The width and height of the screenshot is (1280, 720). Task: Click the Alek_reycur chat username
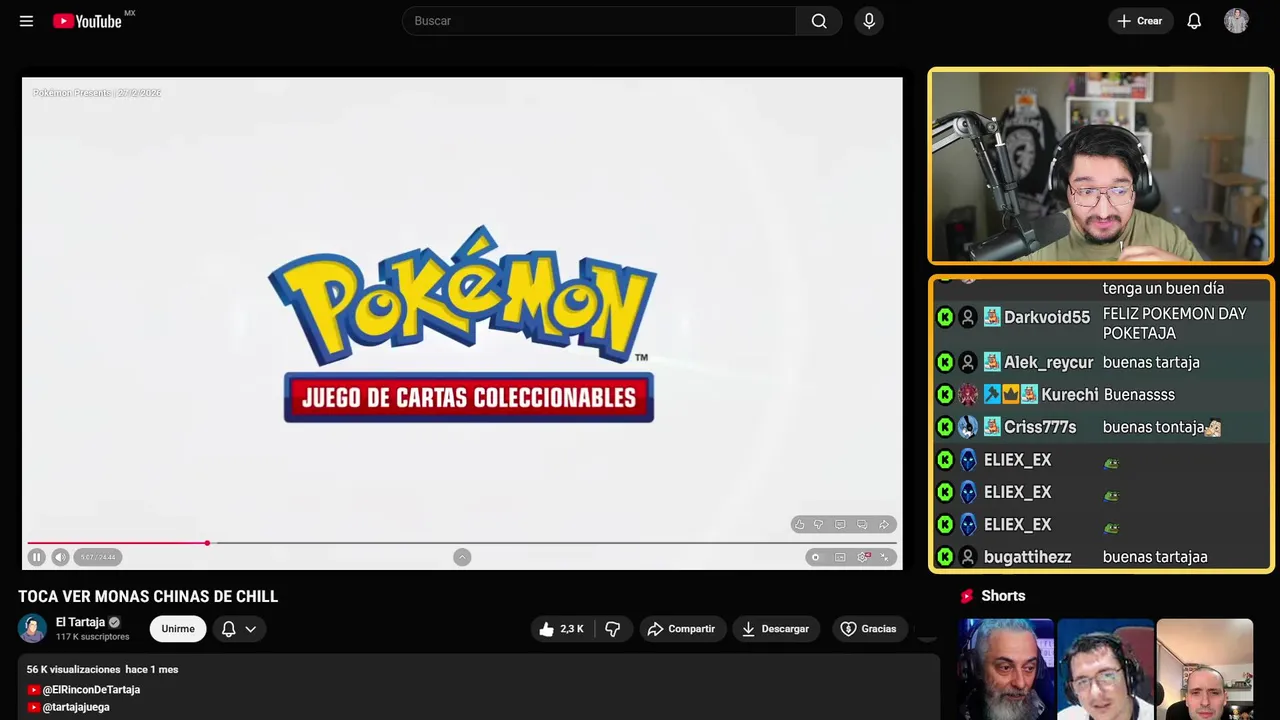pos(1049,362)
